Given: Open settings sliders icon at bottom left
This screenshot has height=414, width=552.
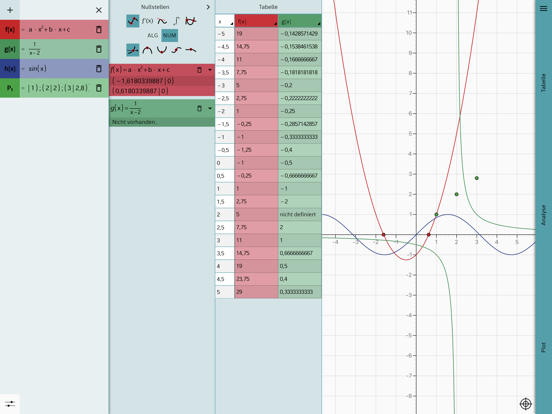Looking at the screenshot, I should 10,404.
